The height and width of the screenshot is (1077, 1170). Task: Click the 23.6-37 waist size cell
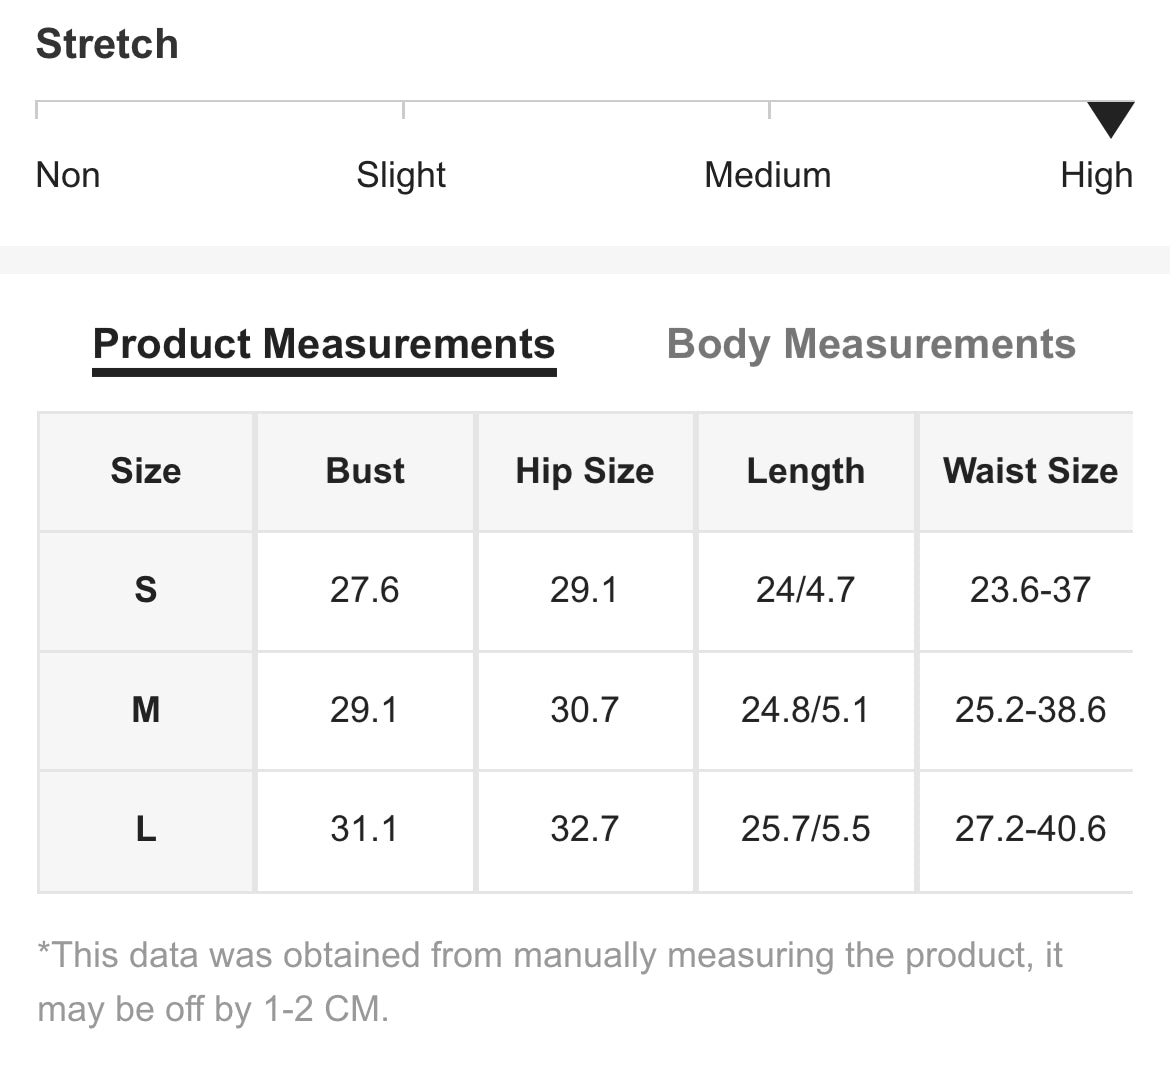point(1030,590)
